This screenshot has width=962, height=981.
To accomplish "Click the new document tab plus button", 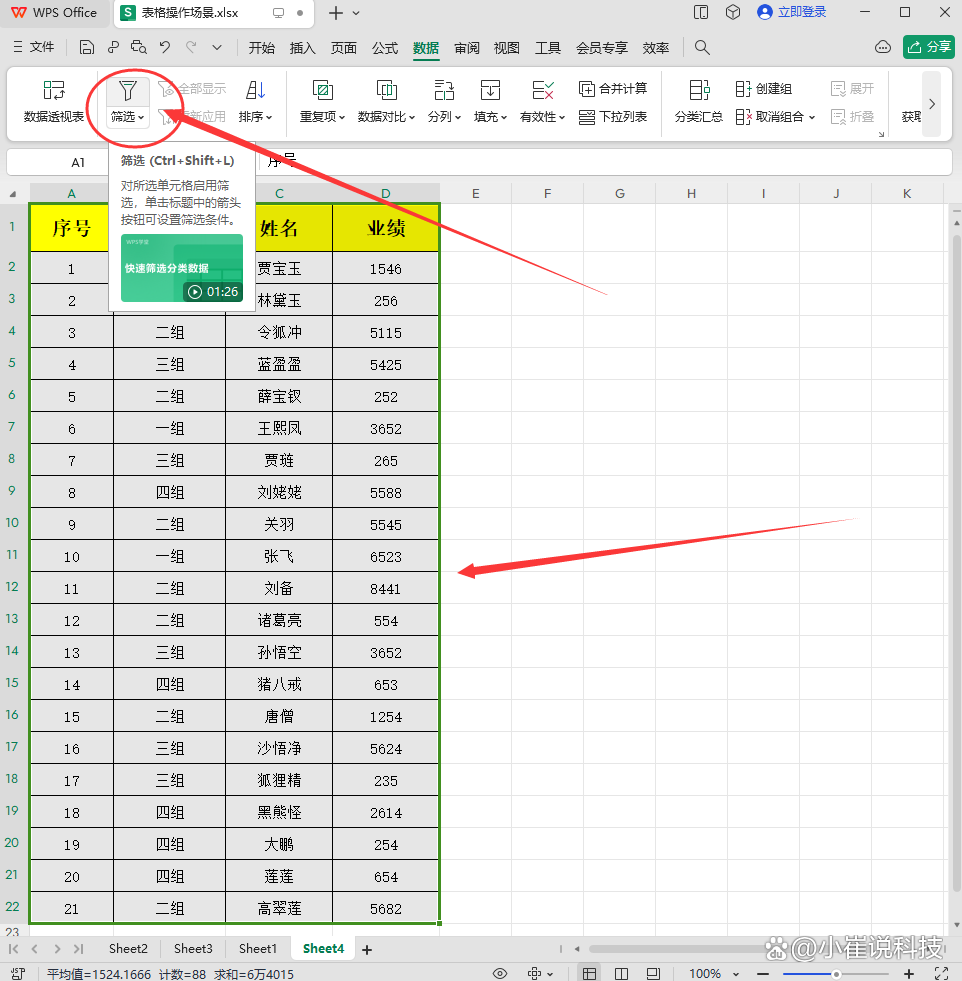I will coord(336,13).
